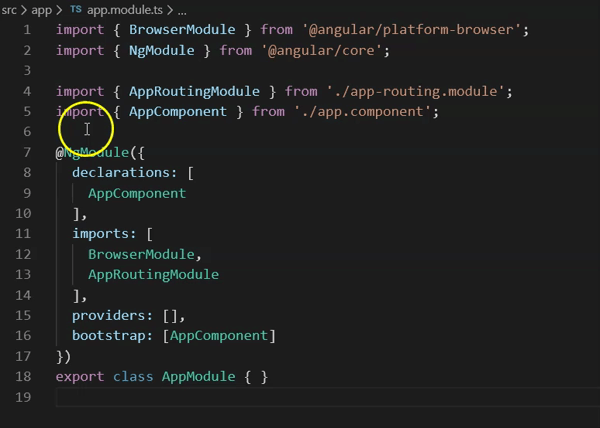
Task: Click the TS file icon in the breadcrumb
Action: coord(76,9)
